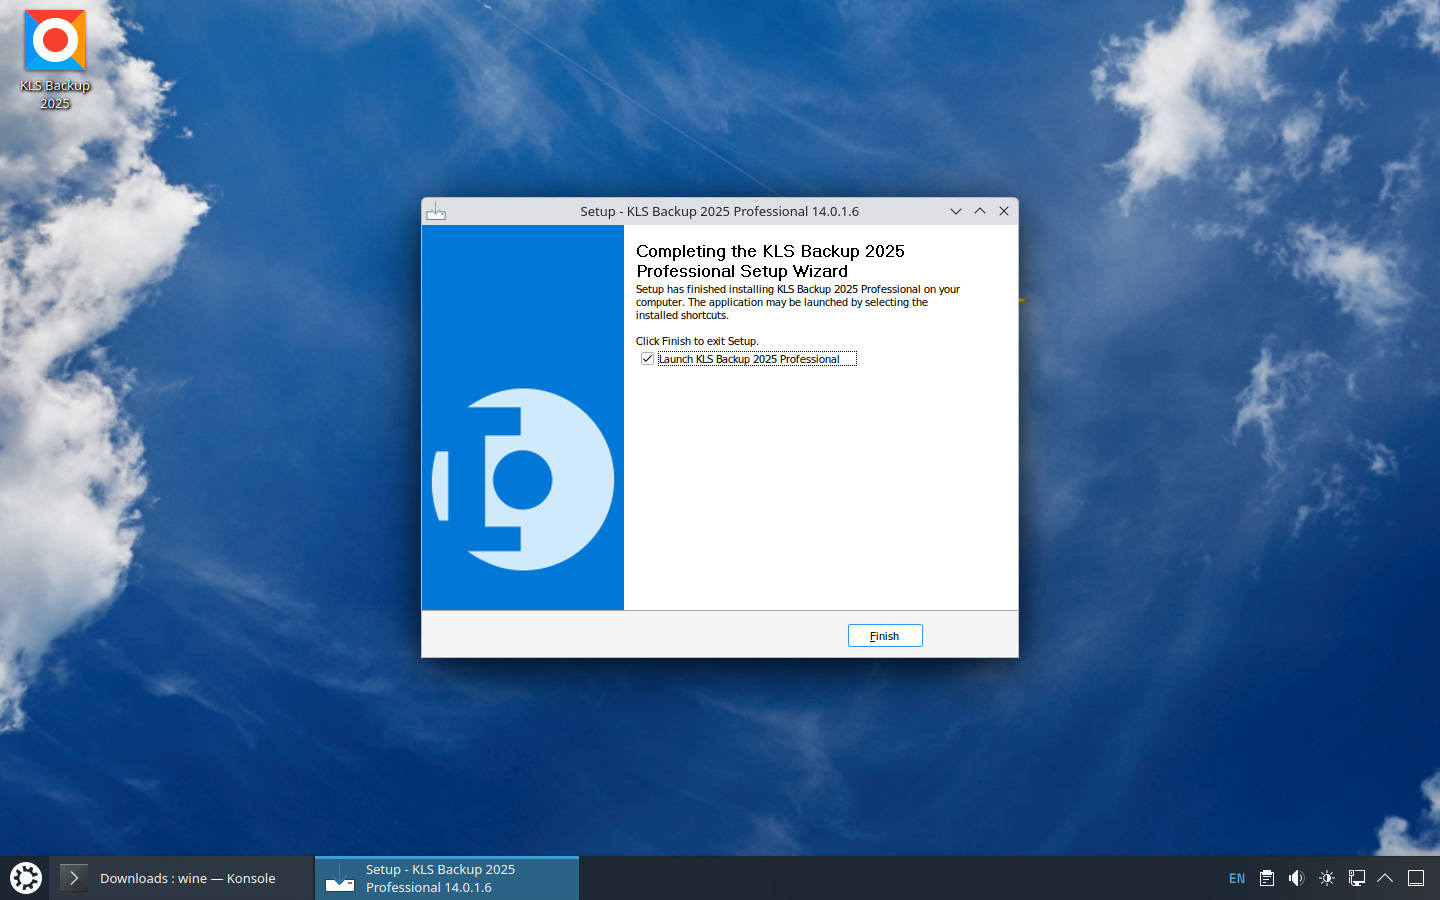Screen dimensions: 1440x900
Task: Close the Setup wizard window
Action: tap(1004, 211)
